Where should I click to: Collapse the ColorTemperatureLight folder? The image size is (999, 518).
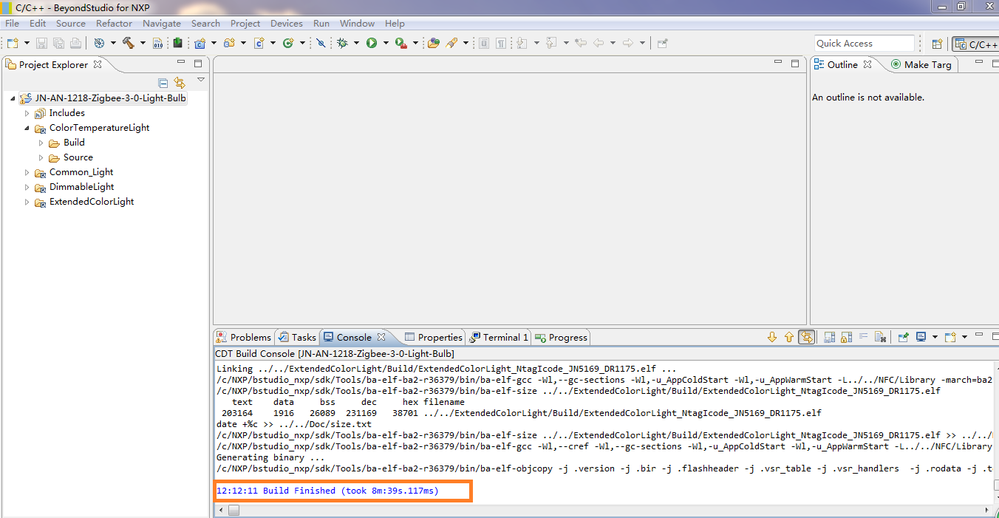click(27, 128)
